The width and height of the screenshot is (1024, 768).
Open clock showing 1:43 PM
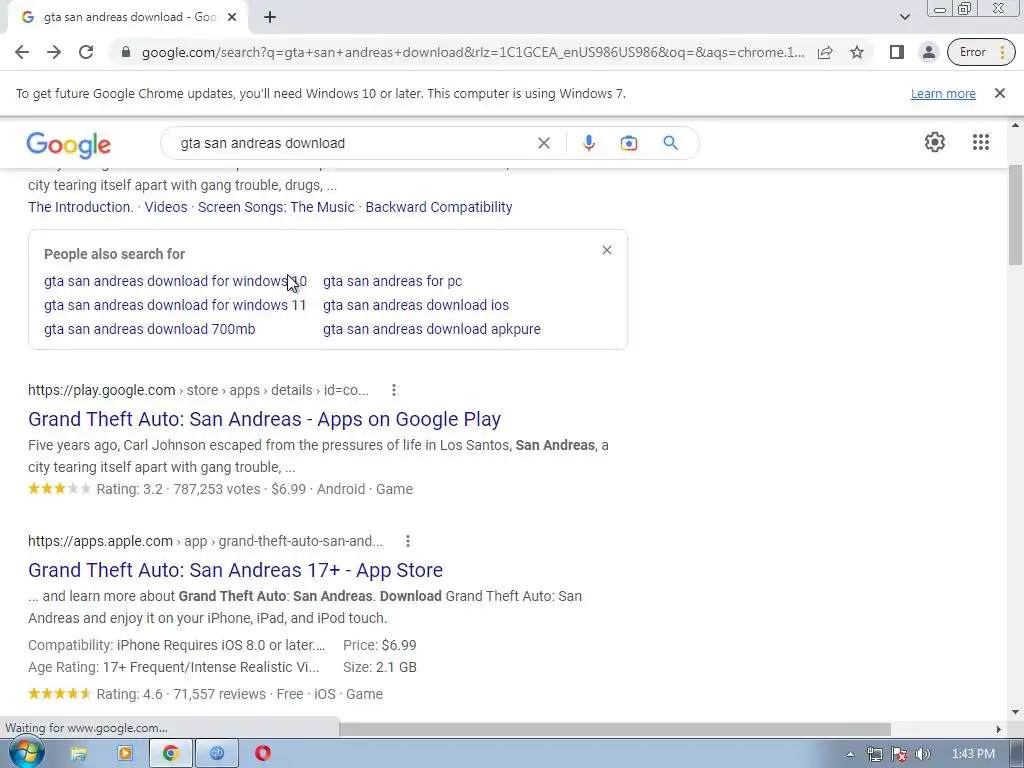coord(973,754)
